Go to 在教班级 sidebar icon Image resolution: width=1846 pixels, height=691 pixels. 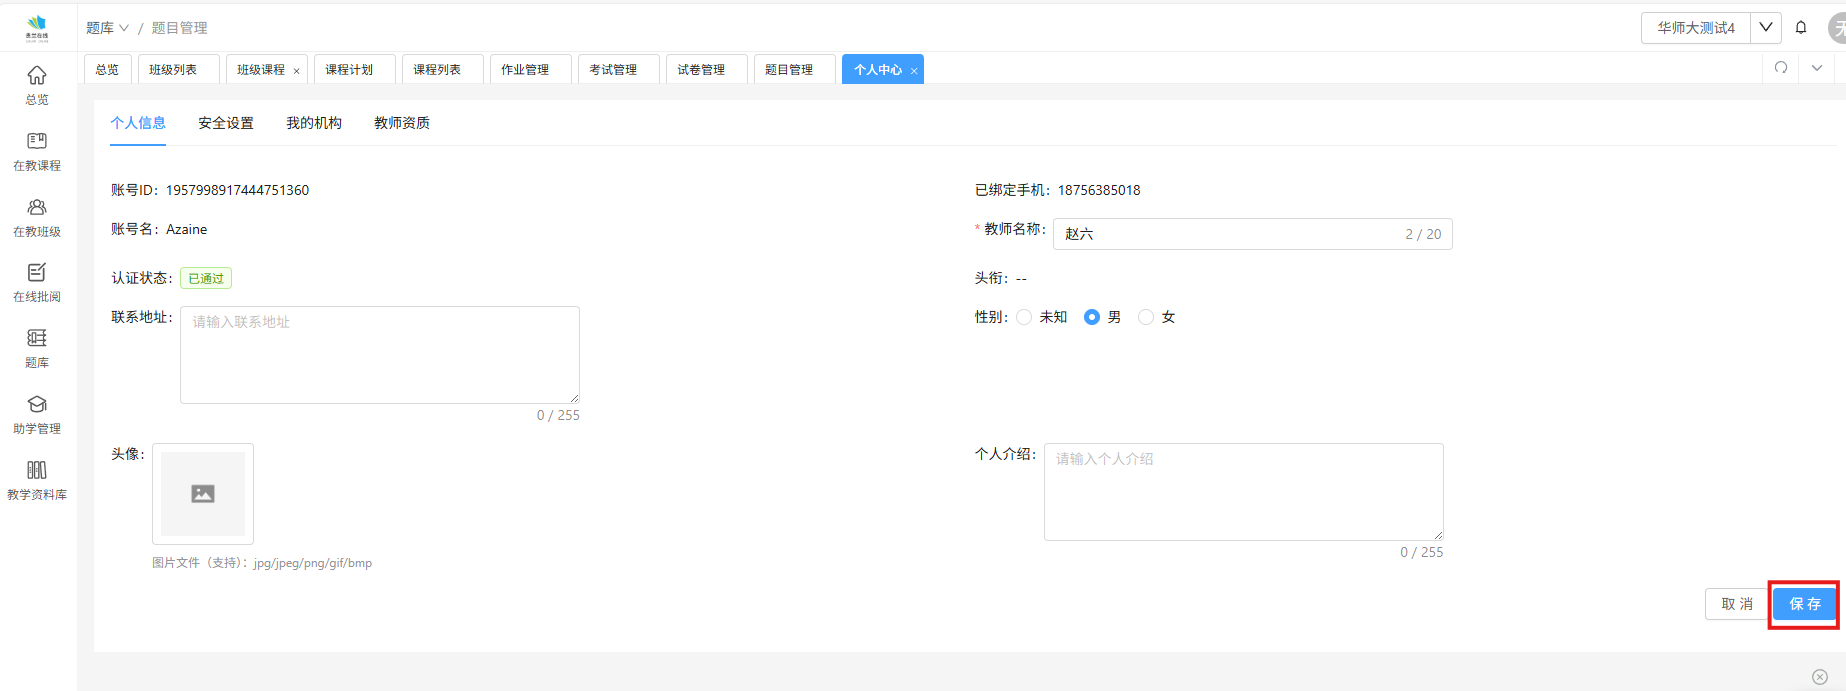tap(37, 217)
